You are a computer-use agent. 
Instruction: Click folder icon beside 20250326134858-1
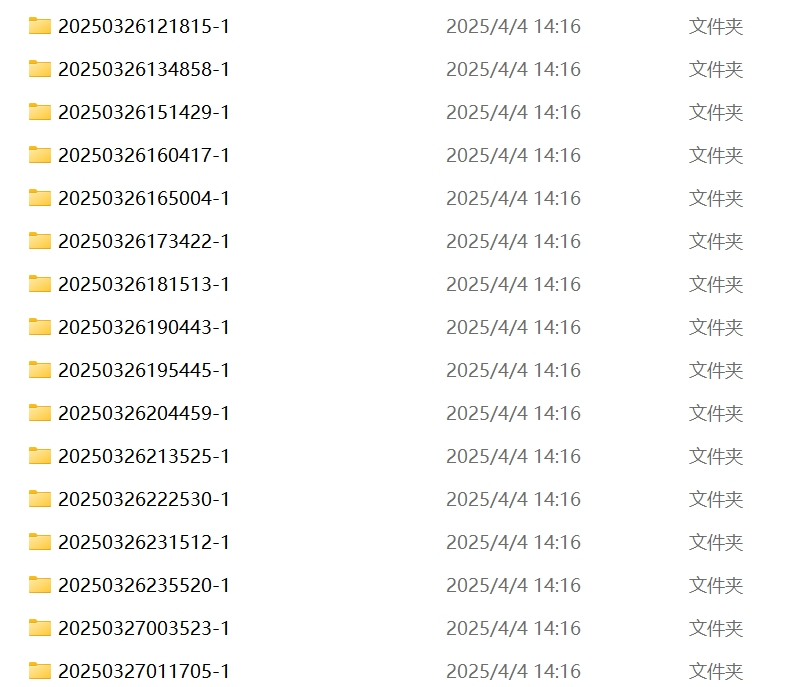coord(40,69)
